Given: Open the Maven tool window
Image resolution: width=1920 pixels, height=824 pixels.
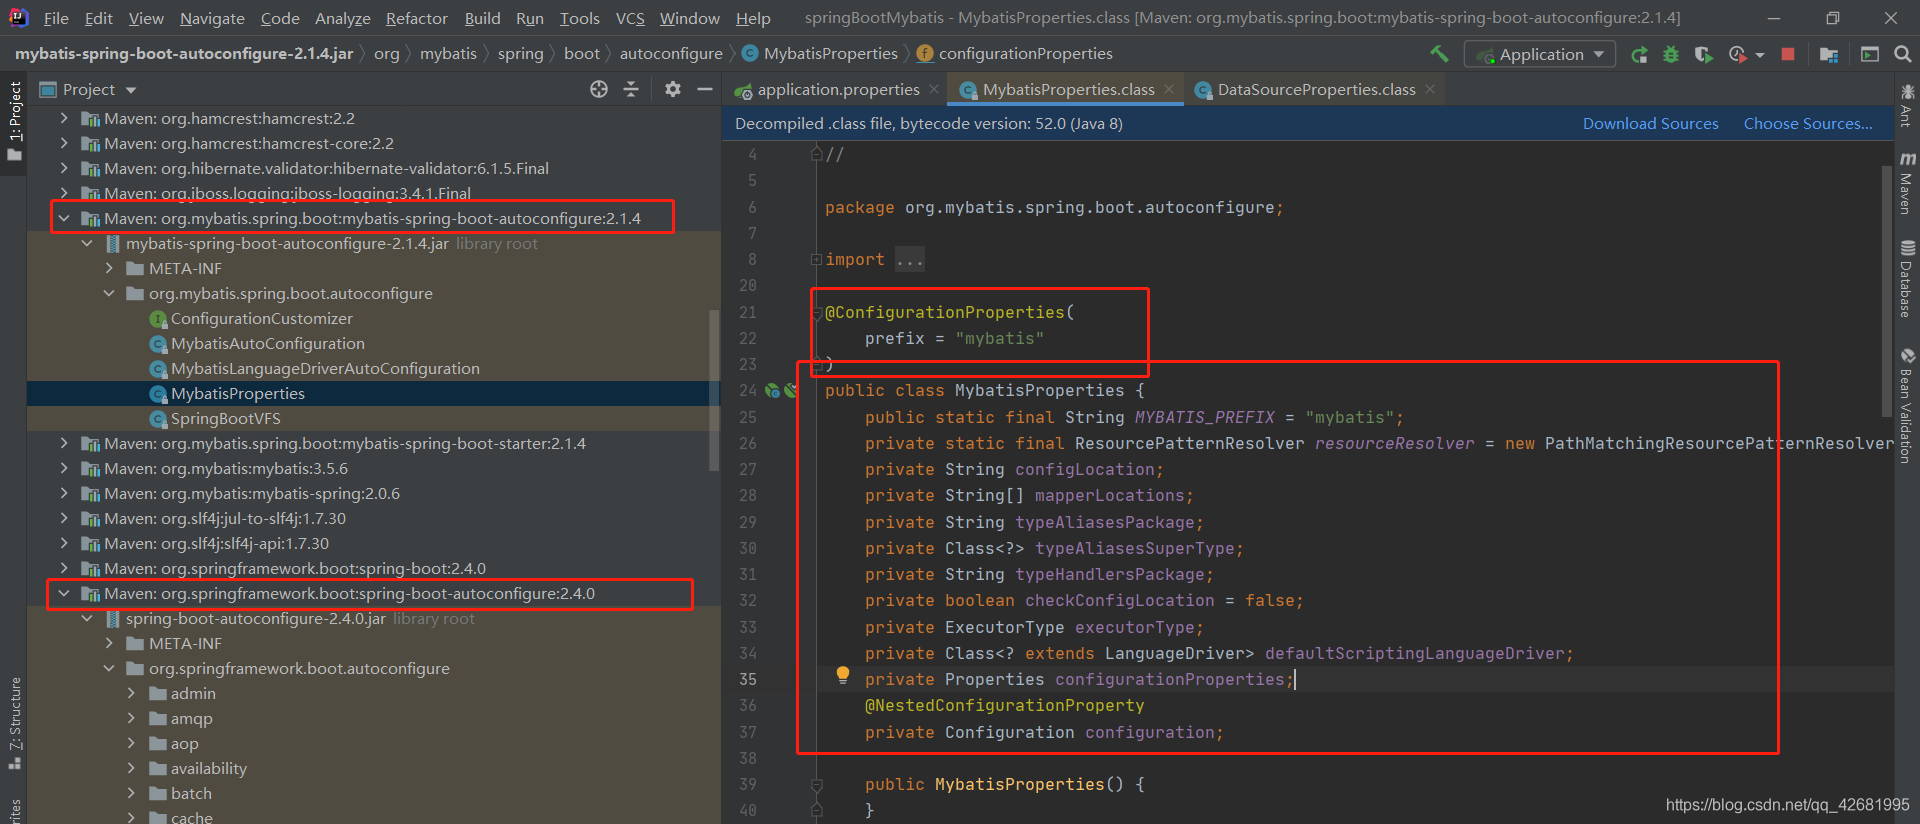Looking at the screenshot, I should pos(1907,183).
